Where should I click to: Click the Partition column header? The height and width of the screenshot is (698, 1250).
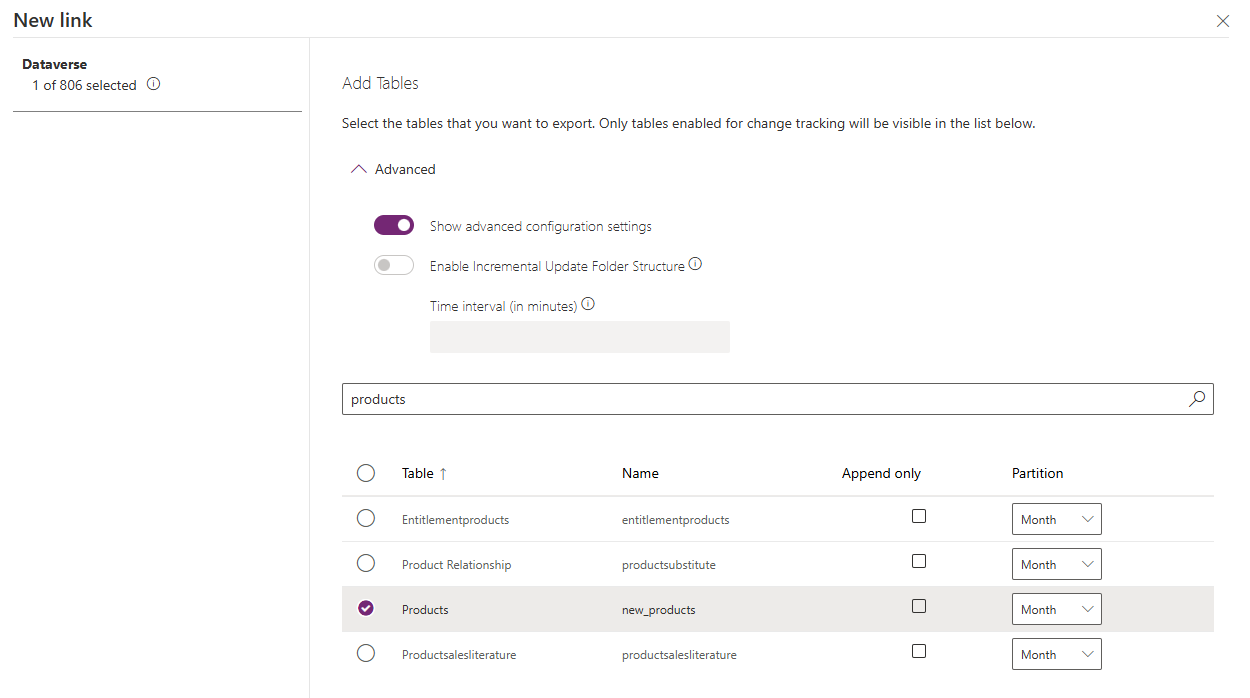pos(1038,474)
